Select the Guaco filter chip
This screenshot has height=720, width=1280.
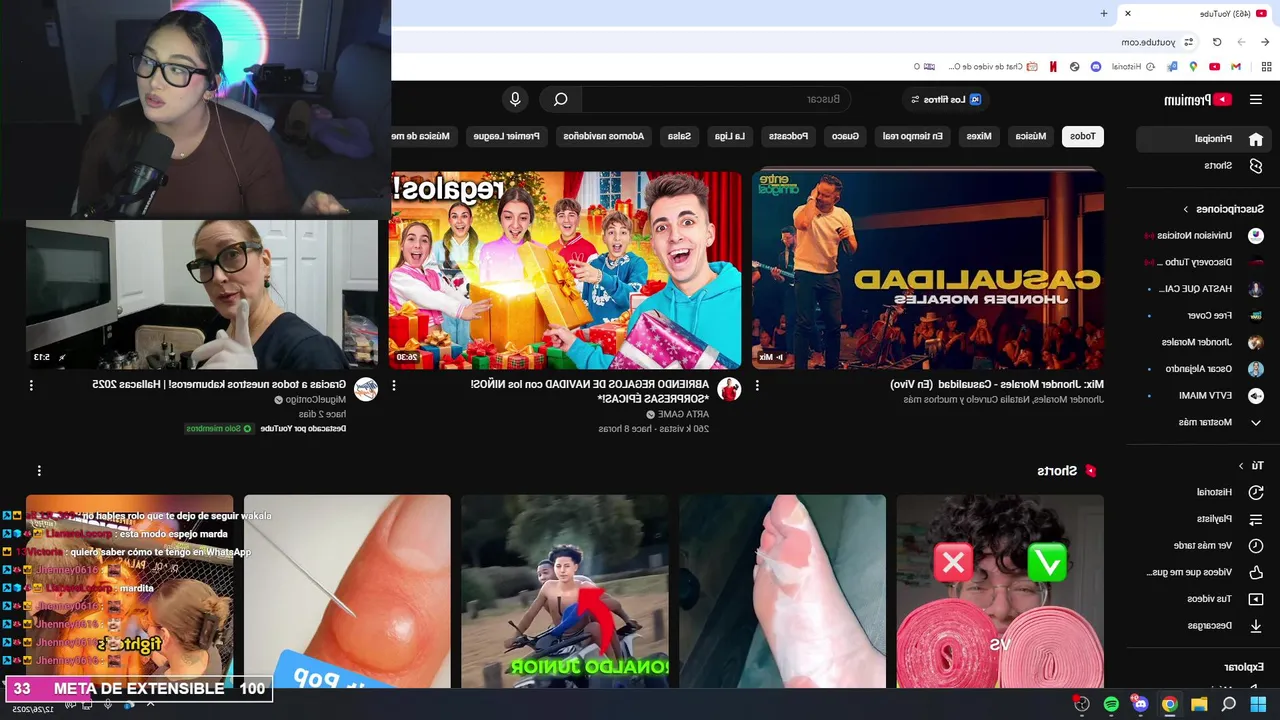845,136
